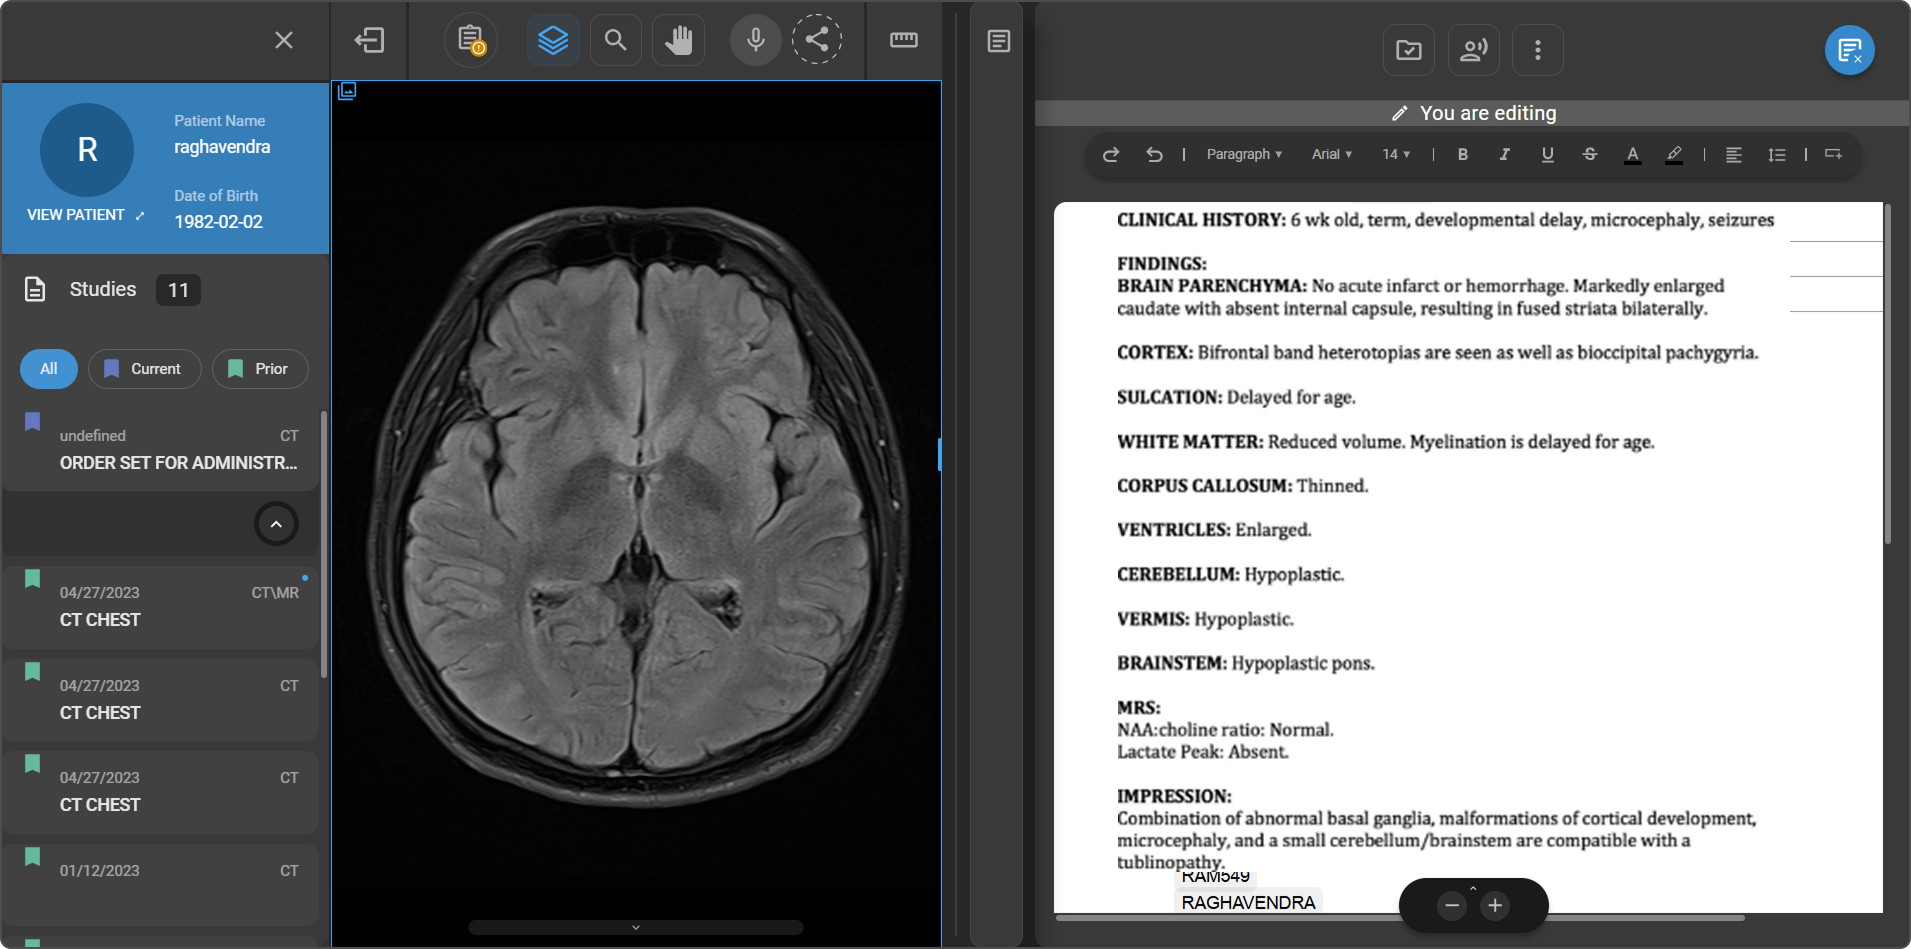
Task: Filter studies by Current tab
Action: click(144, 369)
